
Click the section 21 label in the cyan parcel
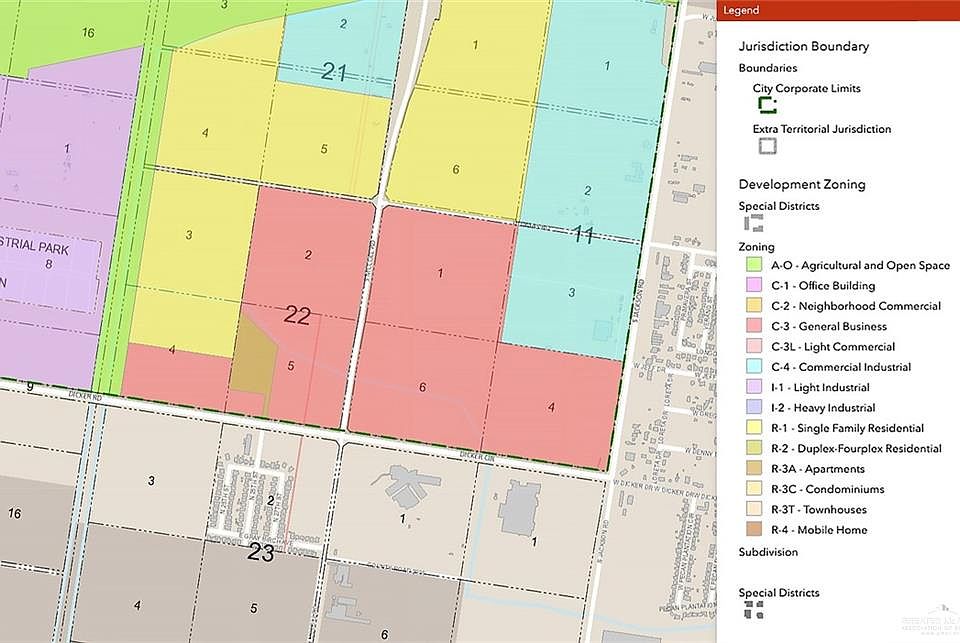click(x=334, y=71)
